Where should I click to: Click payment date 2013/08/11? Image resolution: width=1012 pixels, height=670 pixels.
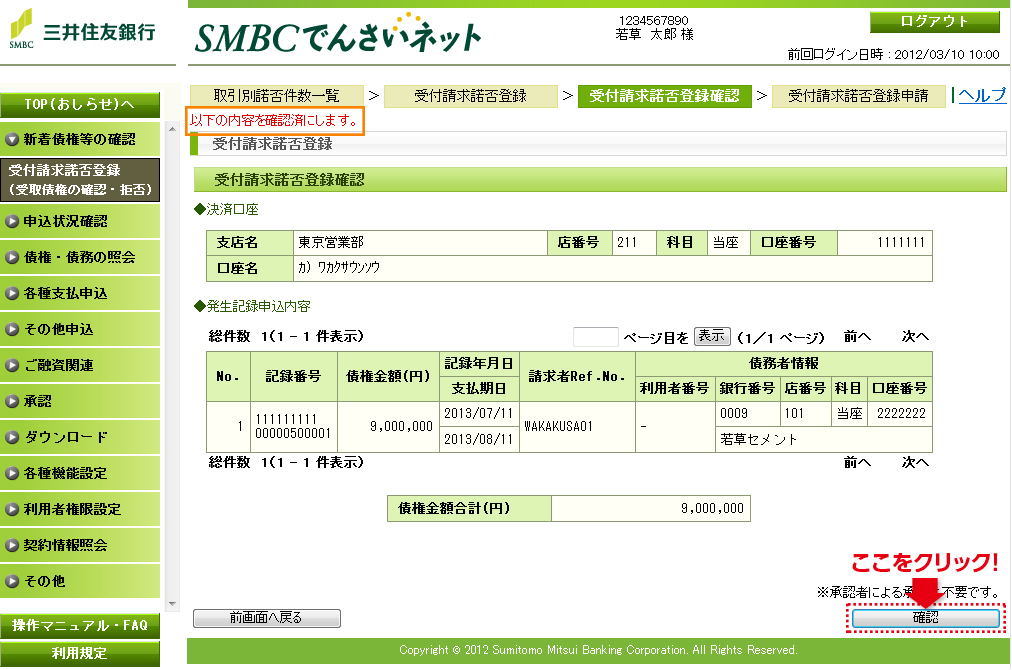click(478, 440)
